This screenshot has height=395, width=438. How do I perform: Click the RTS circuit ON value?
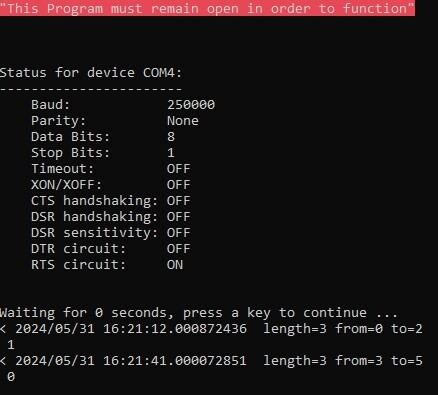coord(175,265)
